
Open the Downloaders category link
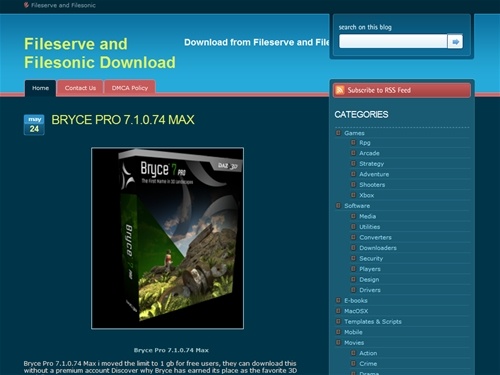click(378, 248)
